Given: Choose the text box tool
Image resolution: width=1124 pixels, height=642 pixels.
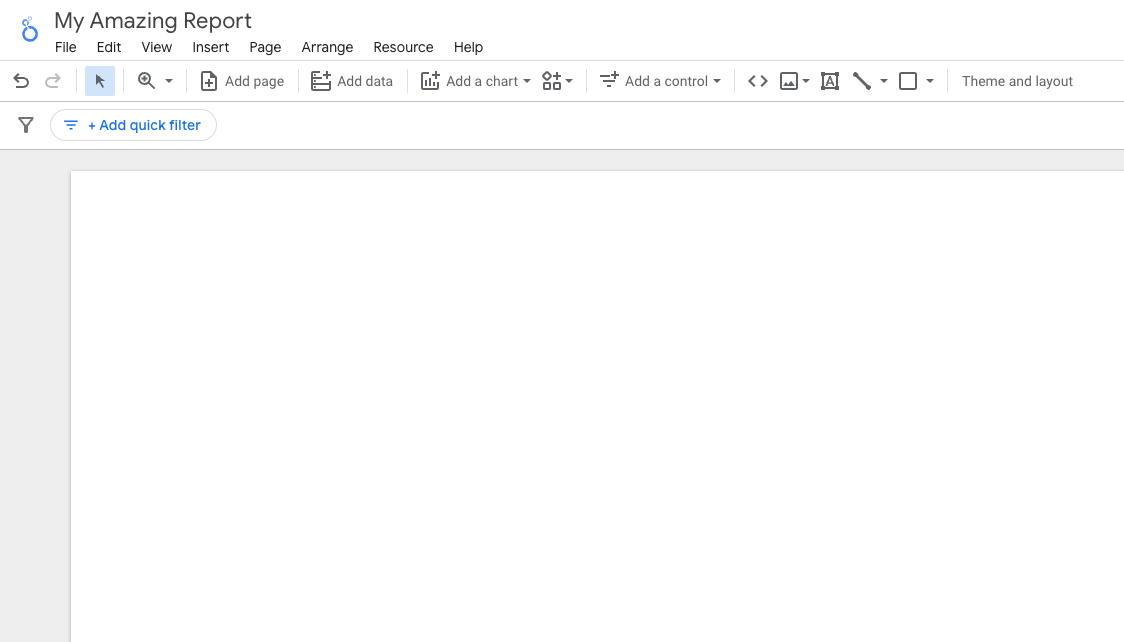Looking at the screenshot, I should (829, 81).
